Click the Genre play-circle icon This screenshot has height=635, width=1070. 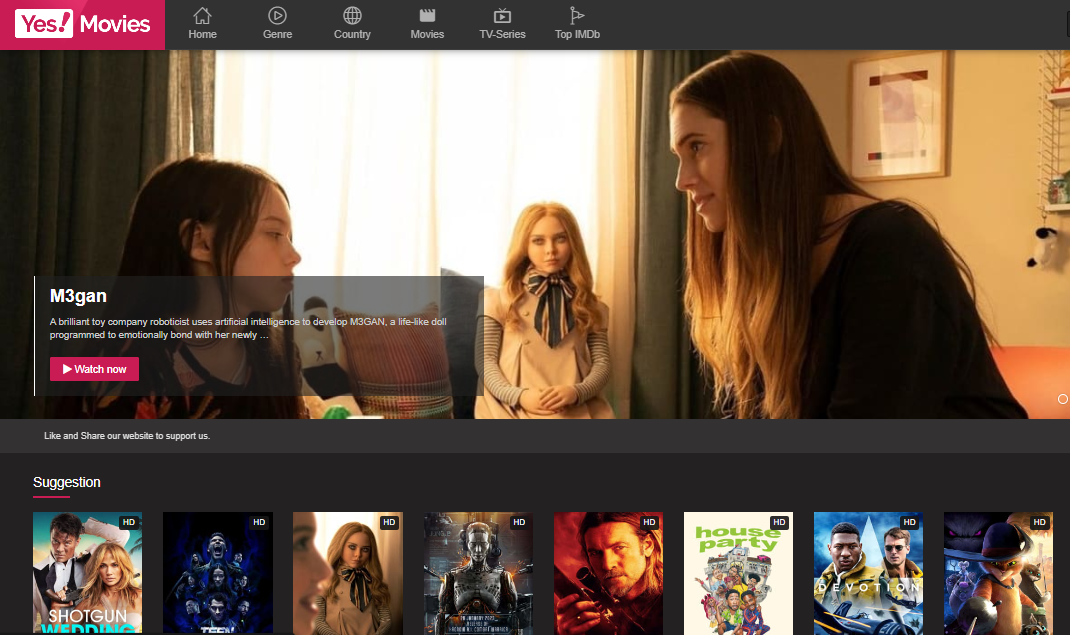277,15
